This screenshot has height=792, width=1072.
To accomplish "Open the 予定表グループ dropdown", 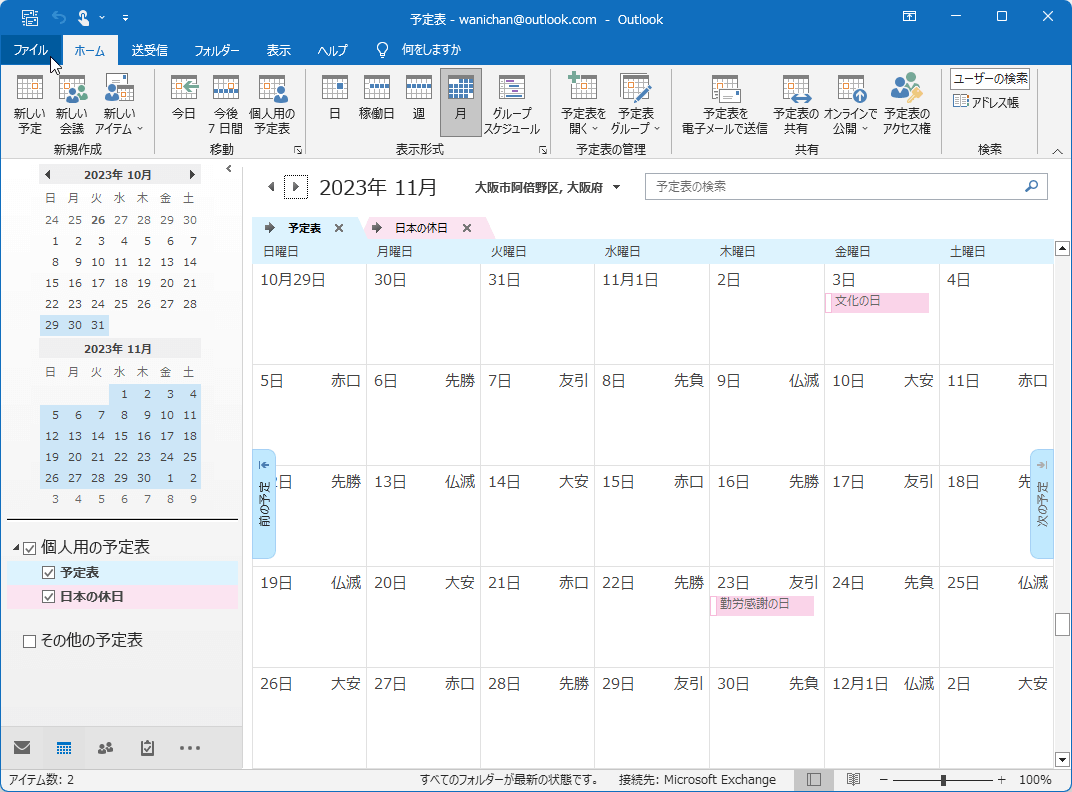I will pos(636,104).
